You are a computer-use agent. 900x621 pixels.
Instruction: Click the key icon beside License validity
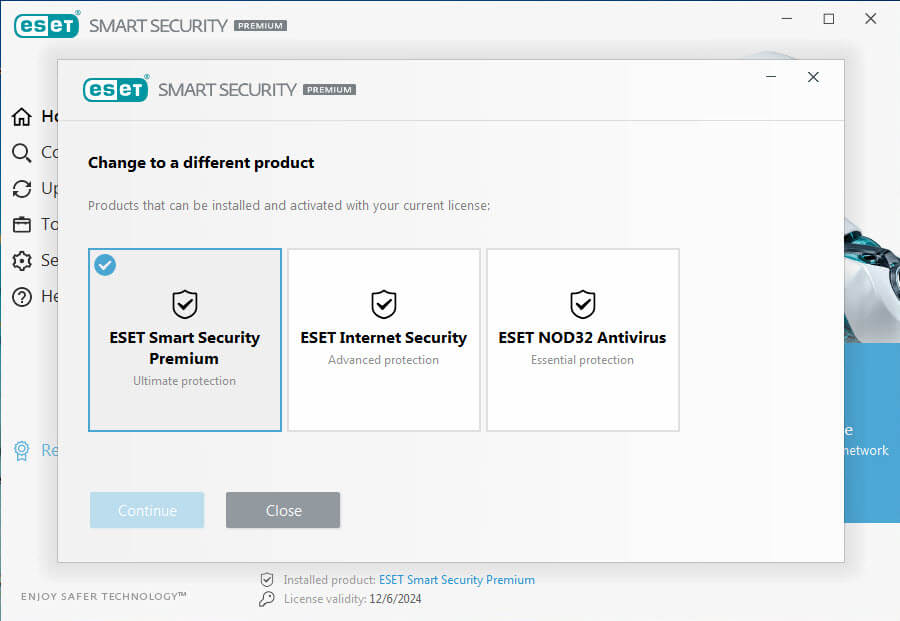tap(266, 600)
